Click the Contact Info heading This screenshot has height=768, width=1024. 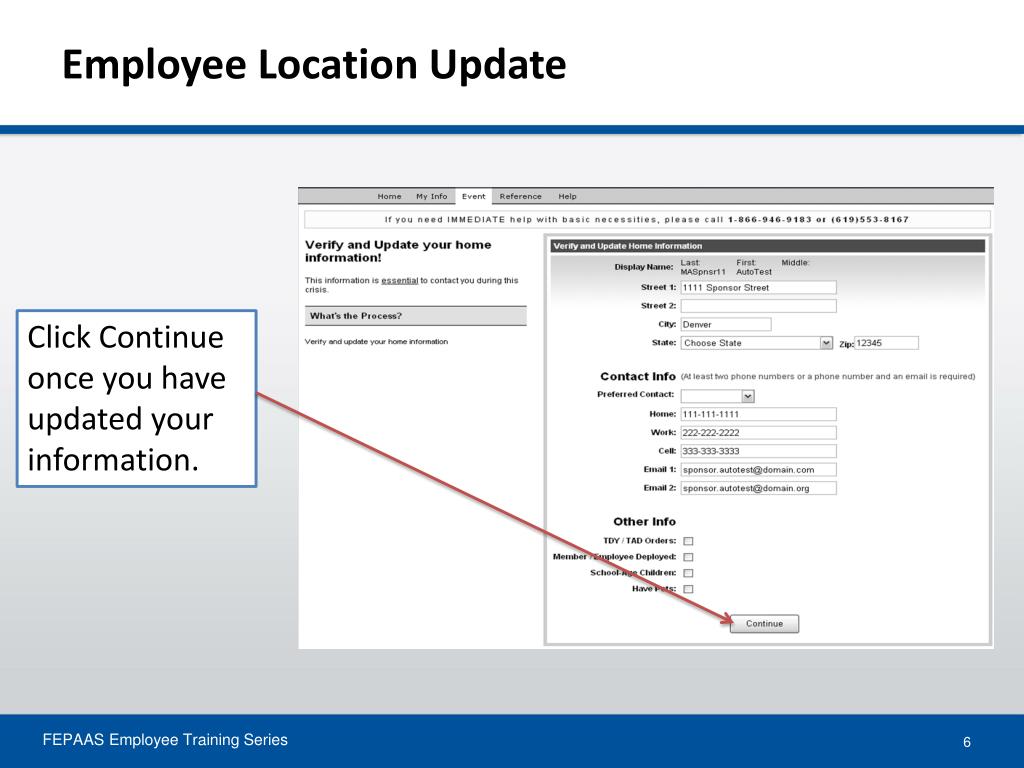637,376
